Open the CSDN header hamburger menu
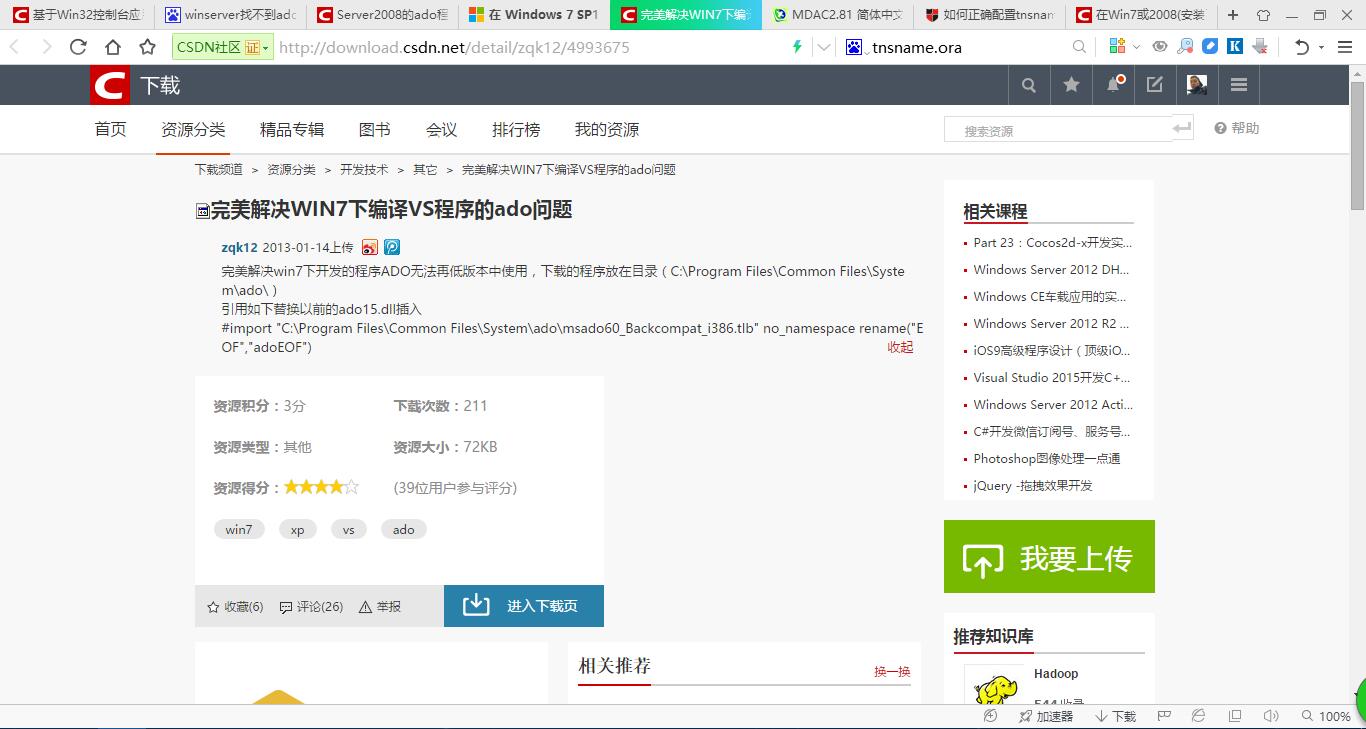Screen dimensions: 1366x729 (x=1239, y=85)
